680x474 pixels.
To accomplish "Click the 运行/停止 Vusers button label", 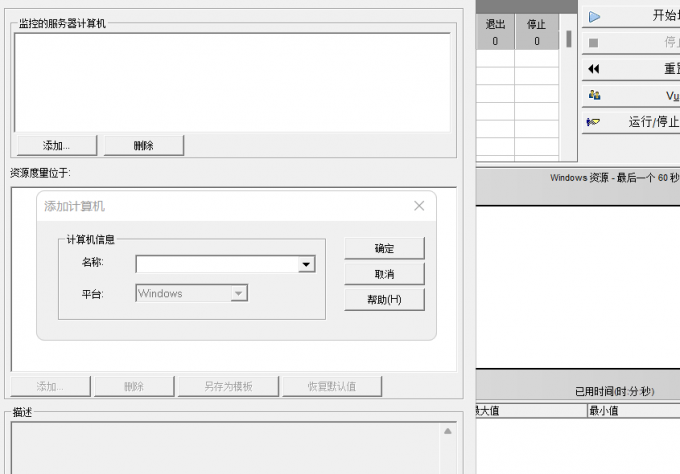I will (x=654, y=122).
